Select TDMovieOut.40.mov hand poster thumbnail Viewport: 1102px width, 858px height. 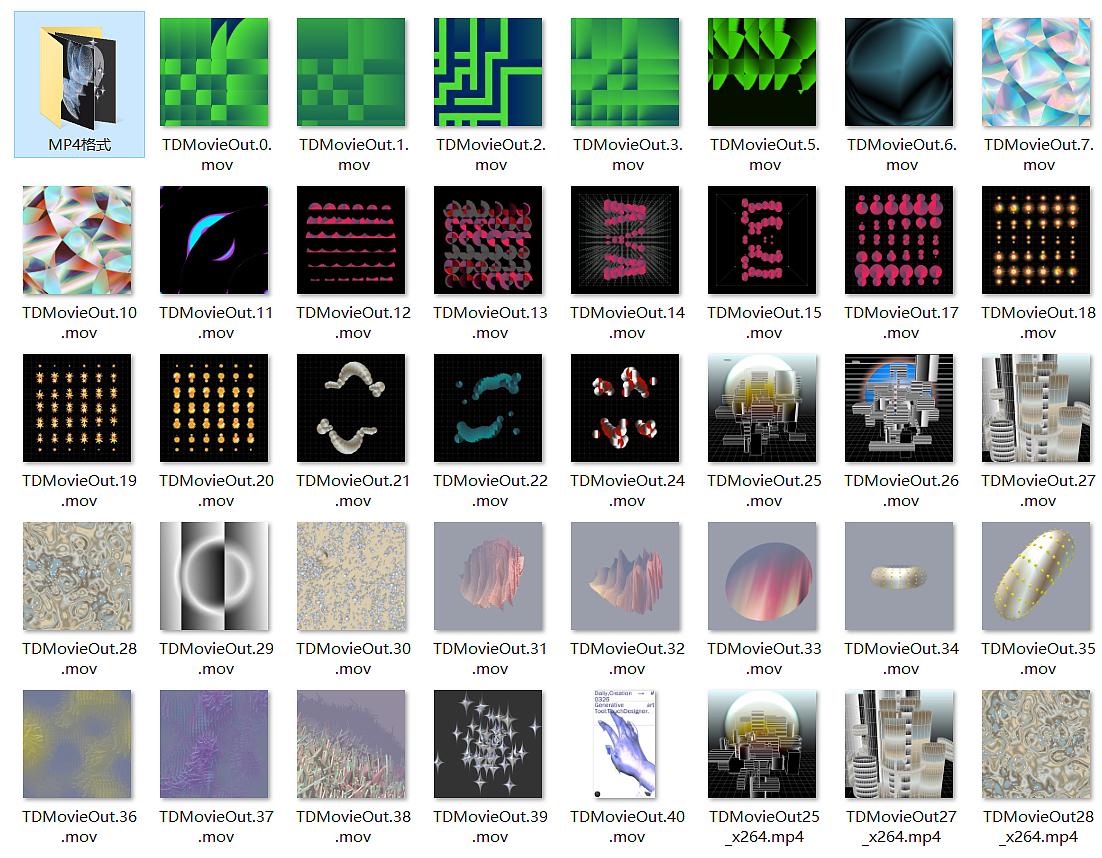point(625,744)
